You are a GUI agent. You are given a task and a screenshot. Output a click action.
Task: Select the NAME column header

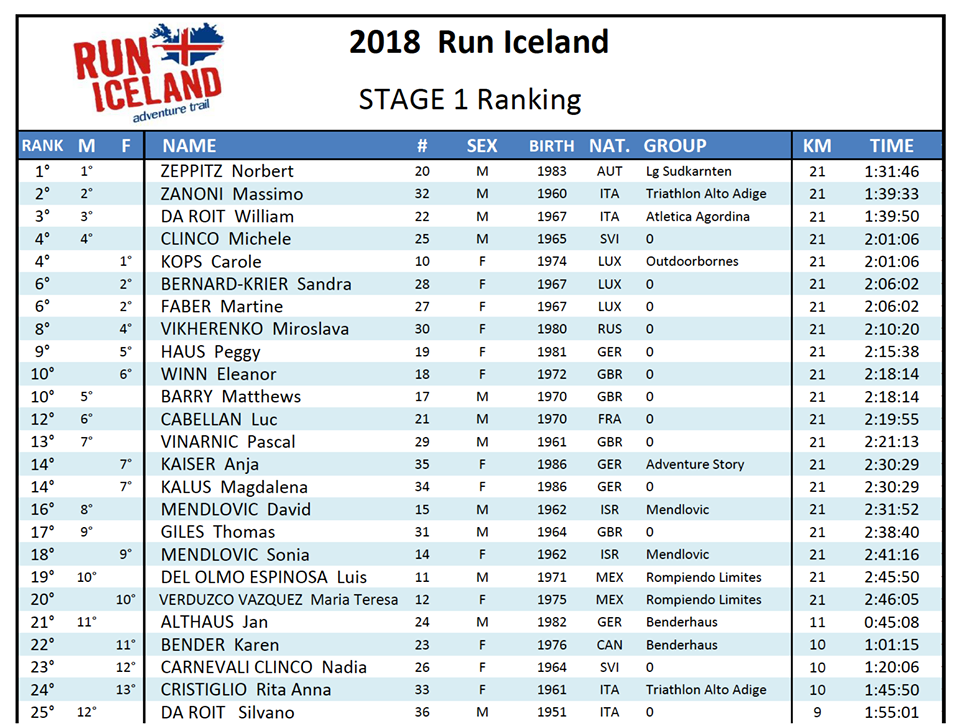189,146
